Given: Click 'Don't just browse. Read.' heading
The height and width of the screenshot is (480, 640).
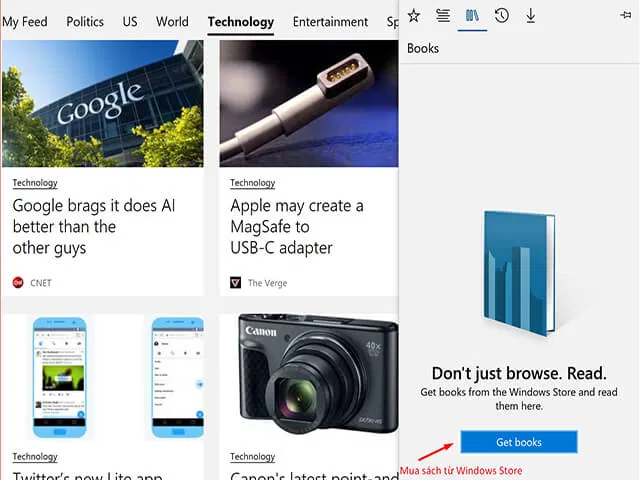Looking at the screenshot, I should tap(519, 373).
